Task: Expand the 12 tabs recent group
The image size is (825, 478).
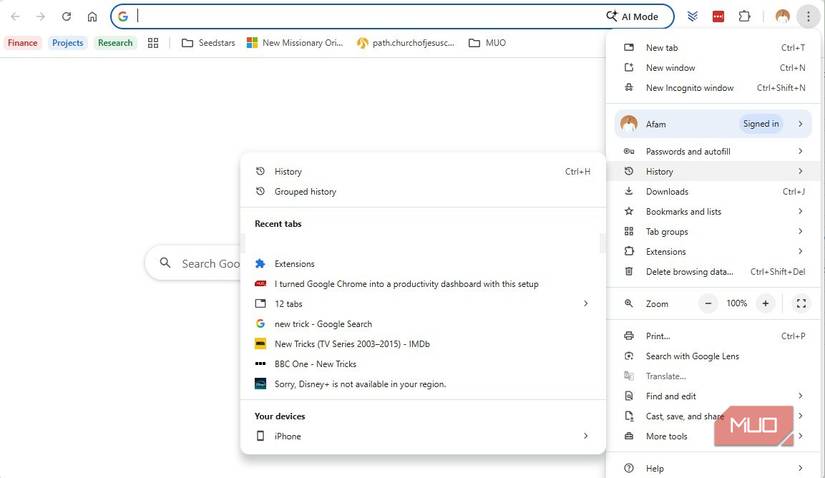Action: point(420,303)
